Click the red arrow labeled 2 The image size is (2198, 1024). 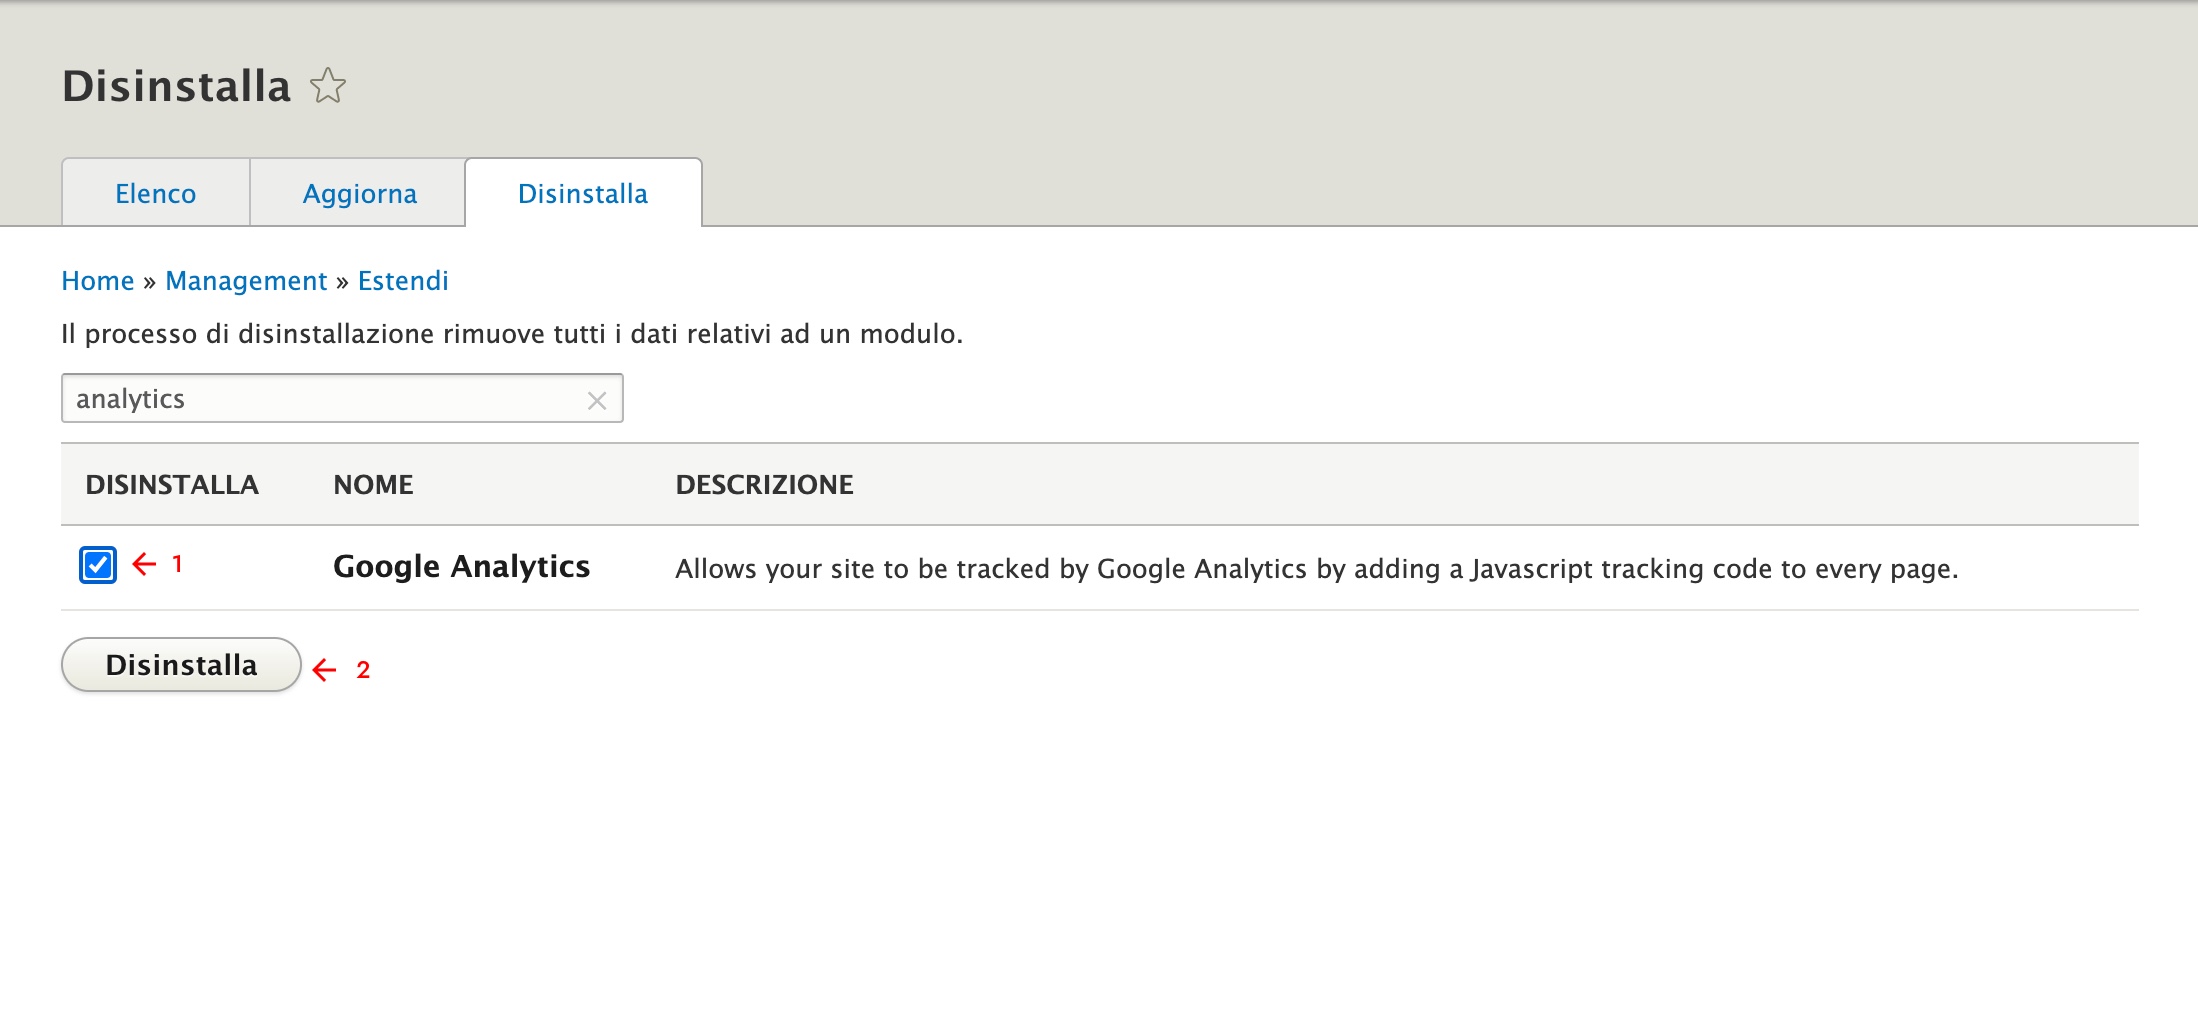coord(325,669)
